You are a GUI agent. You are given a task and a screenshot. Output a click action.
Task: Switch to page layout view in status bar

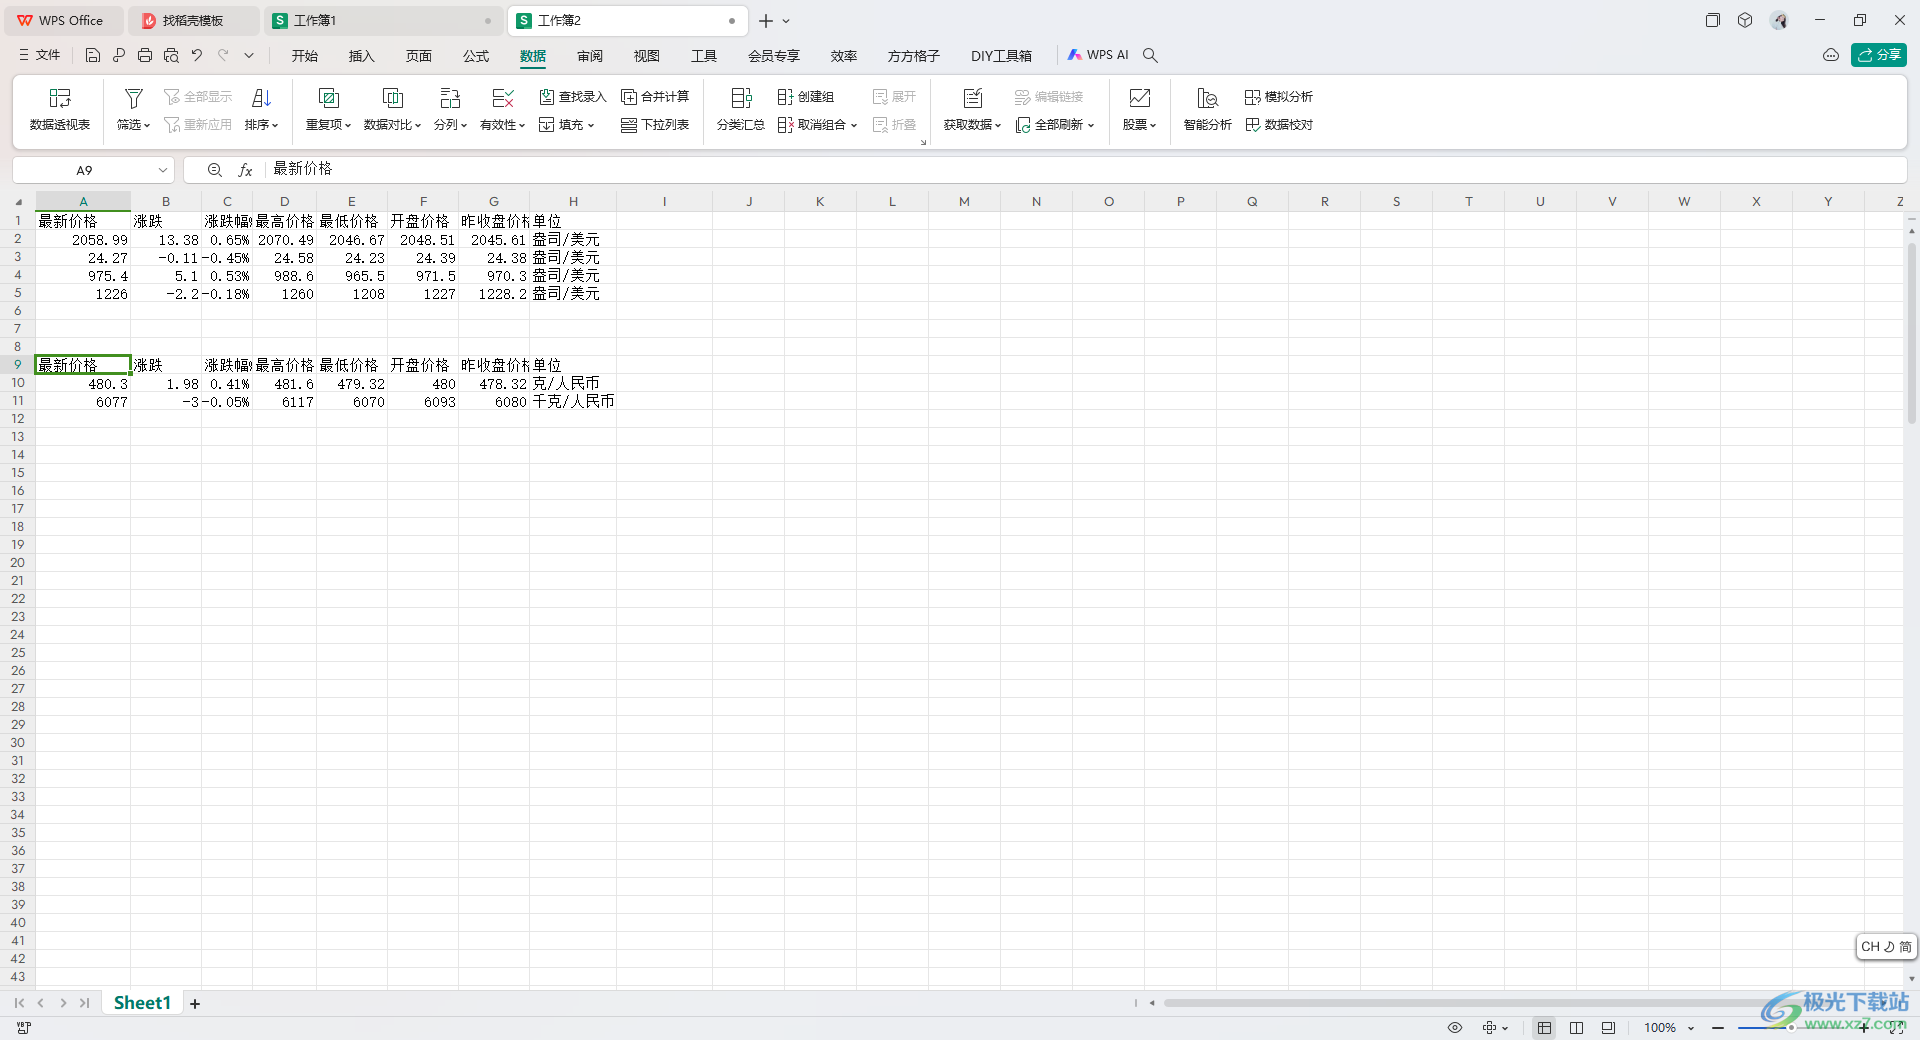click(1576, 1028)
